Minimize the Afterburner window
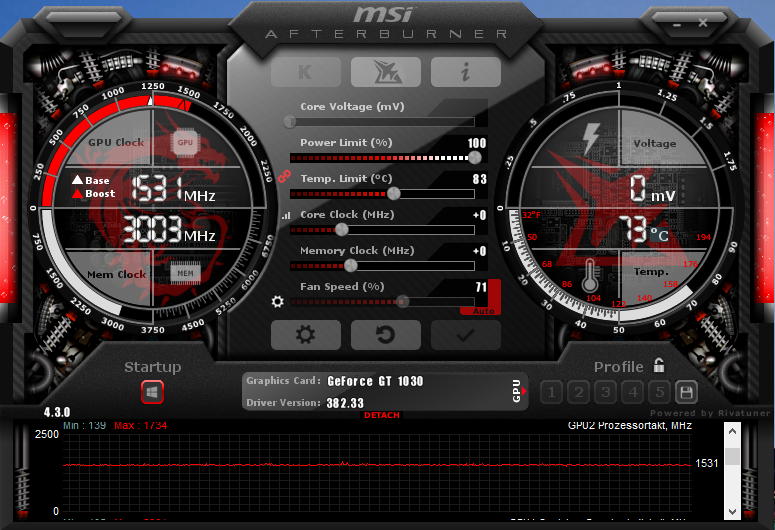This screenshot has height=530, width=775. 677,23
